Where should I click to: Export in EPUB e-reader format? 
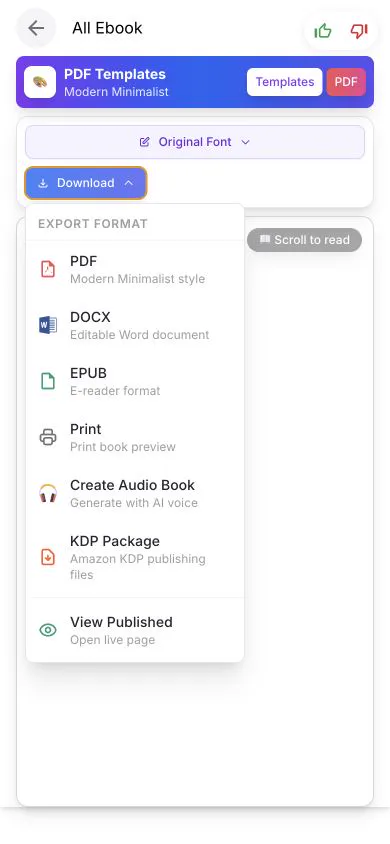(135, 382)
